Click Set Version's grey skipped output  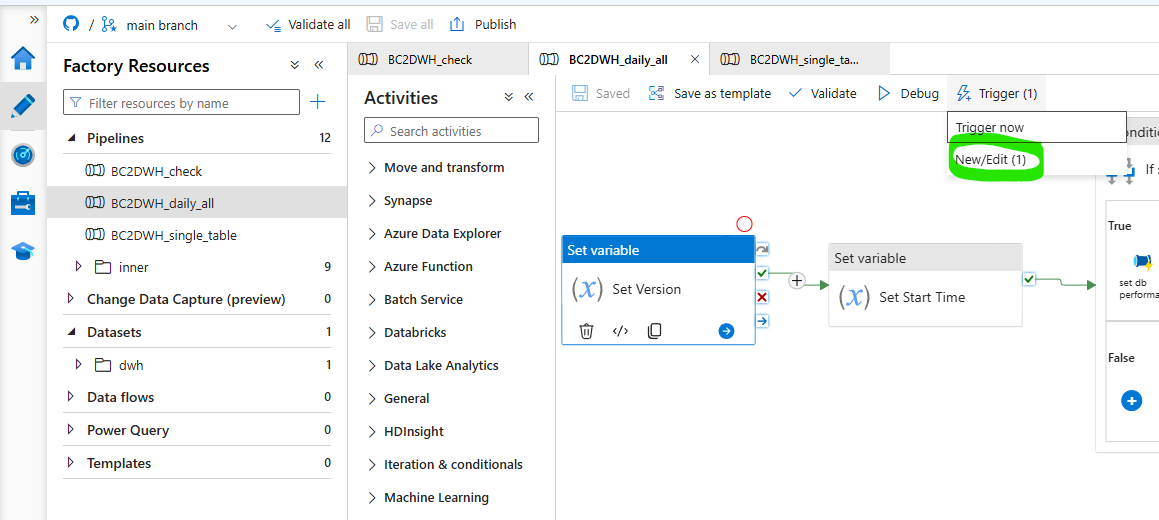click(x=762, y=250)
